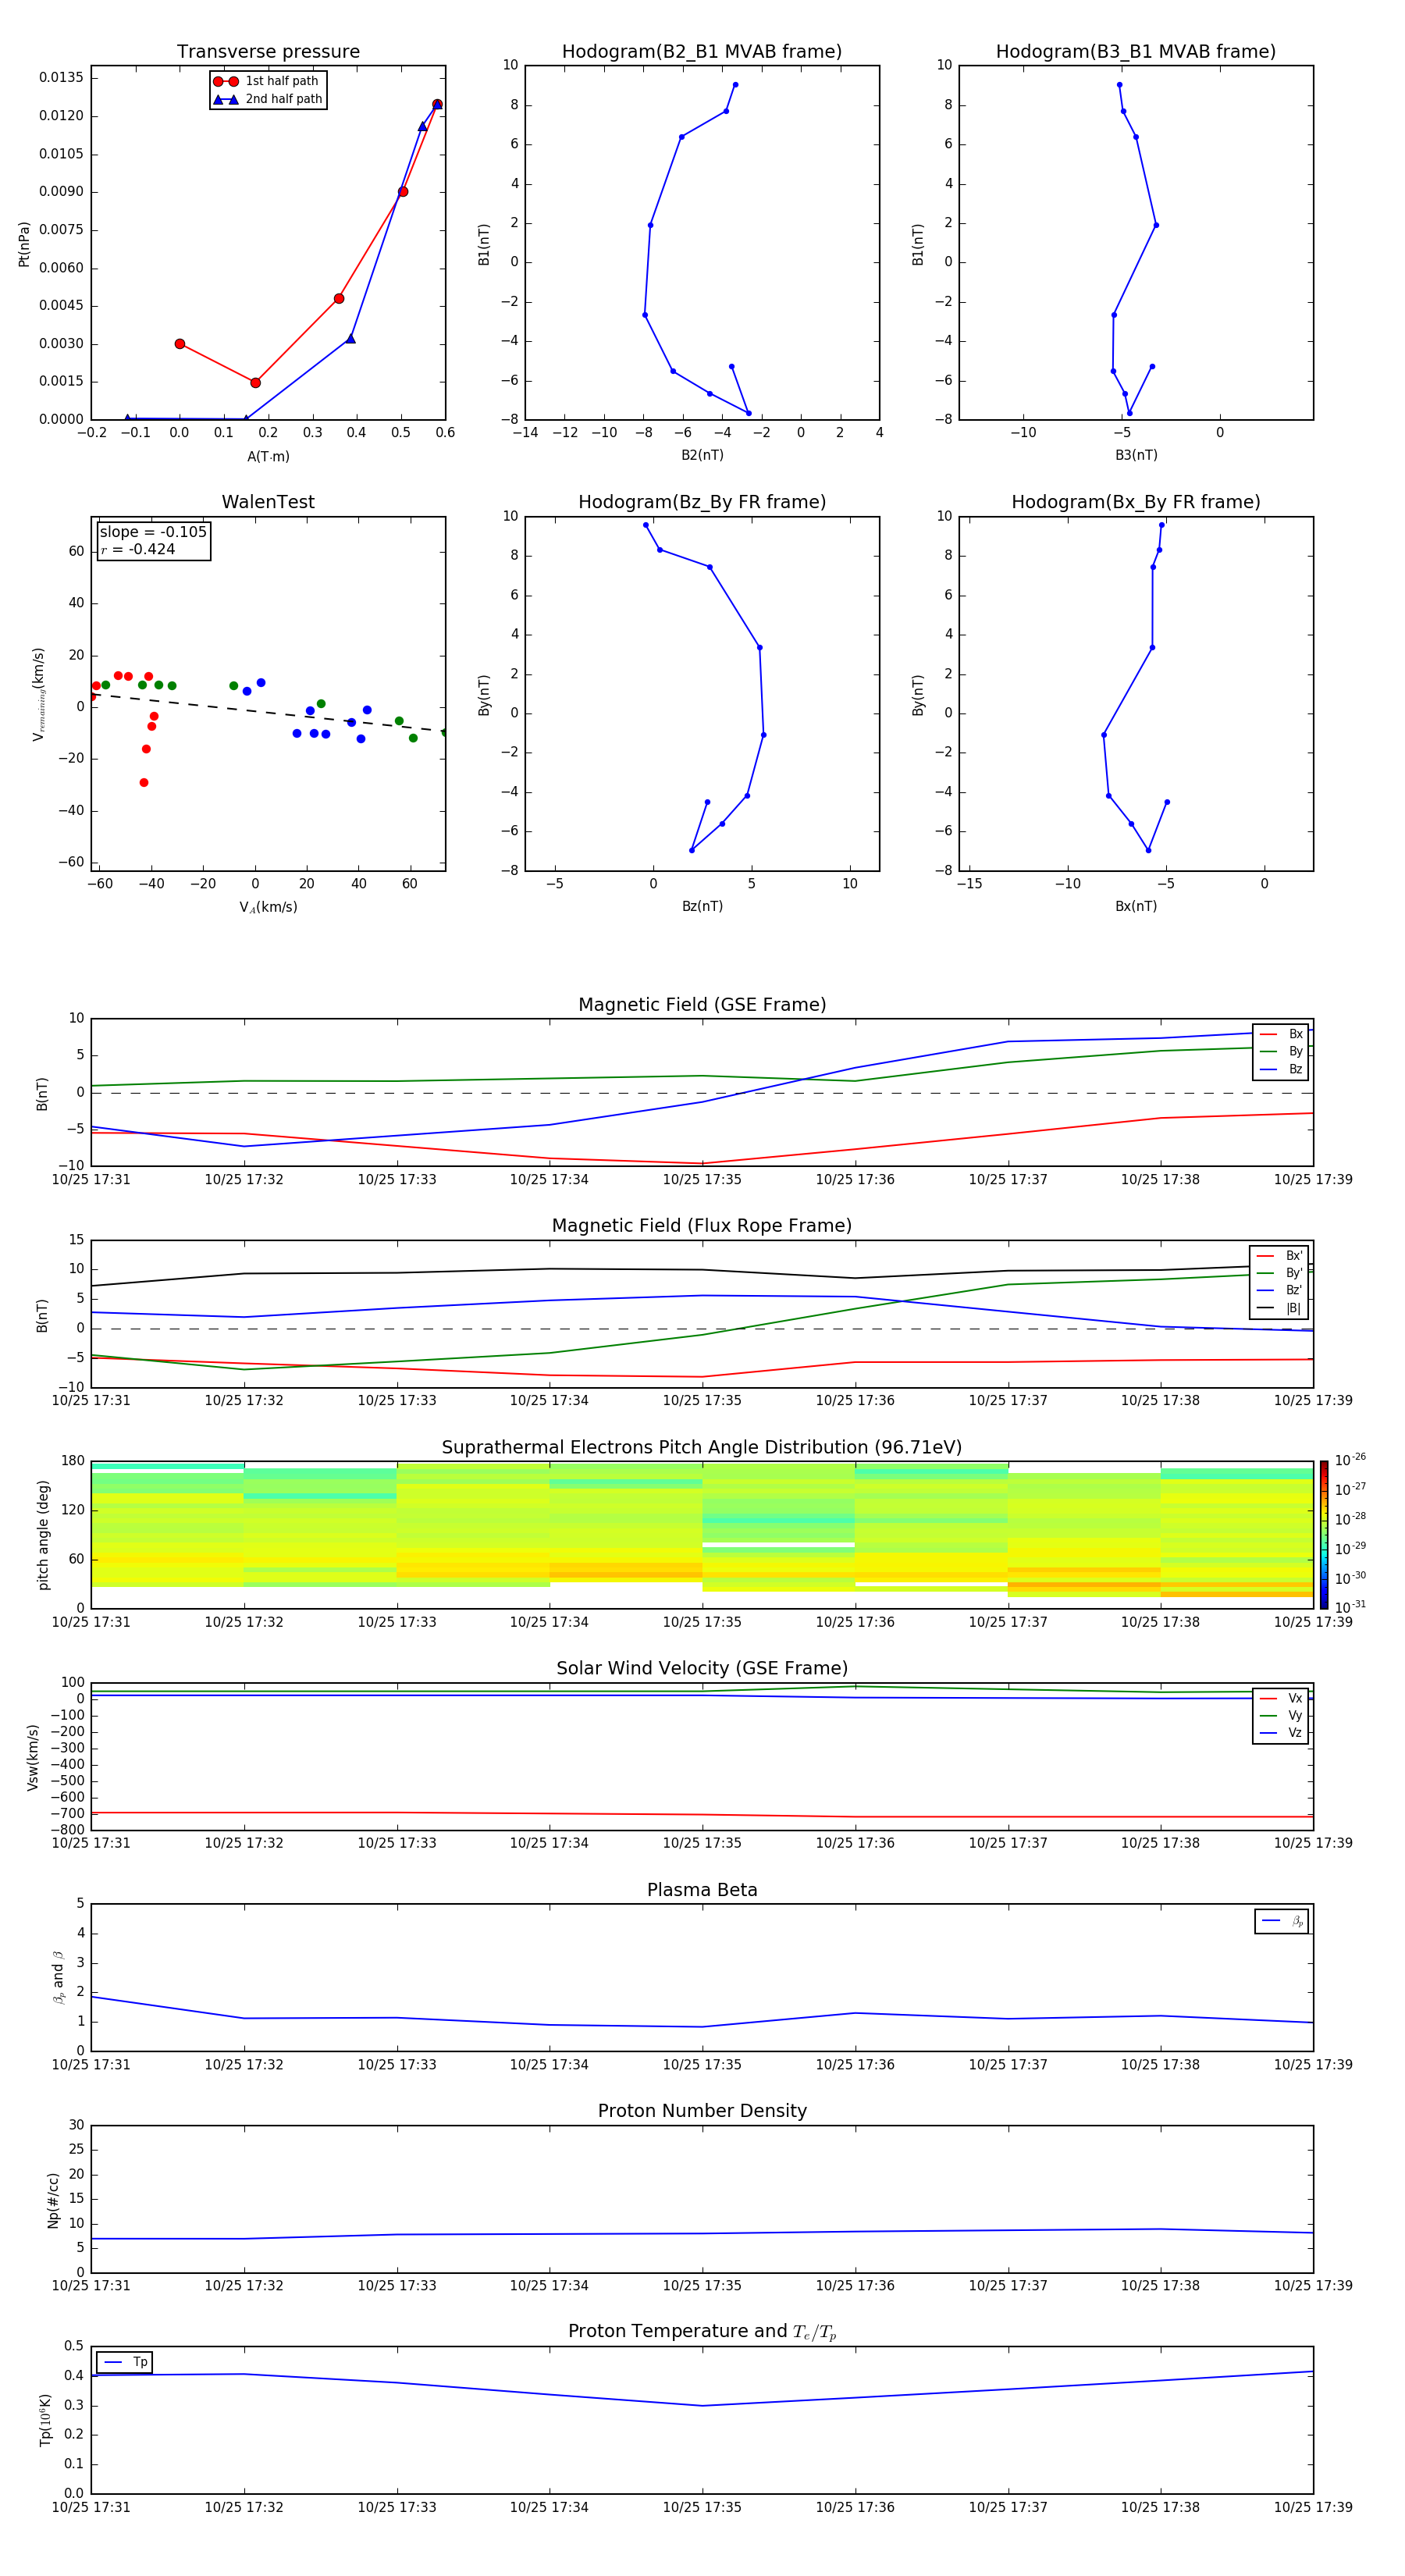Click the colorbar's bottom value 10^-31
Viewport: 1405px width, 2576px height.
1350,1607
